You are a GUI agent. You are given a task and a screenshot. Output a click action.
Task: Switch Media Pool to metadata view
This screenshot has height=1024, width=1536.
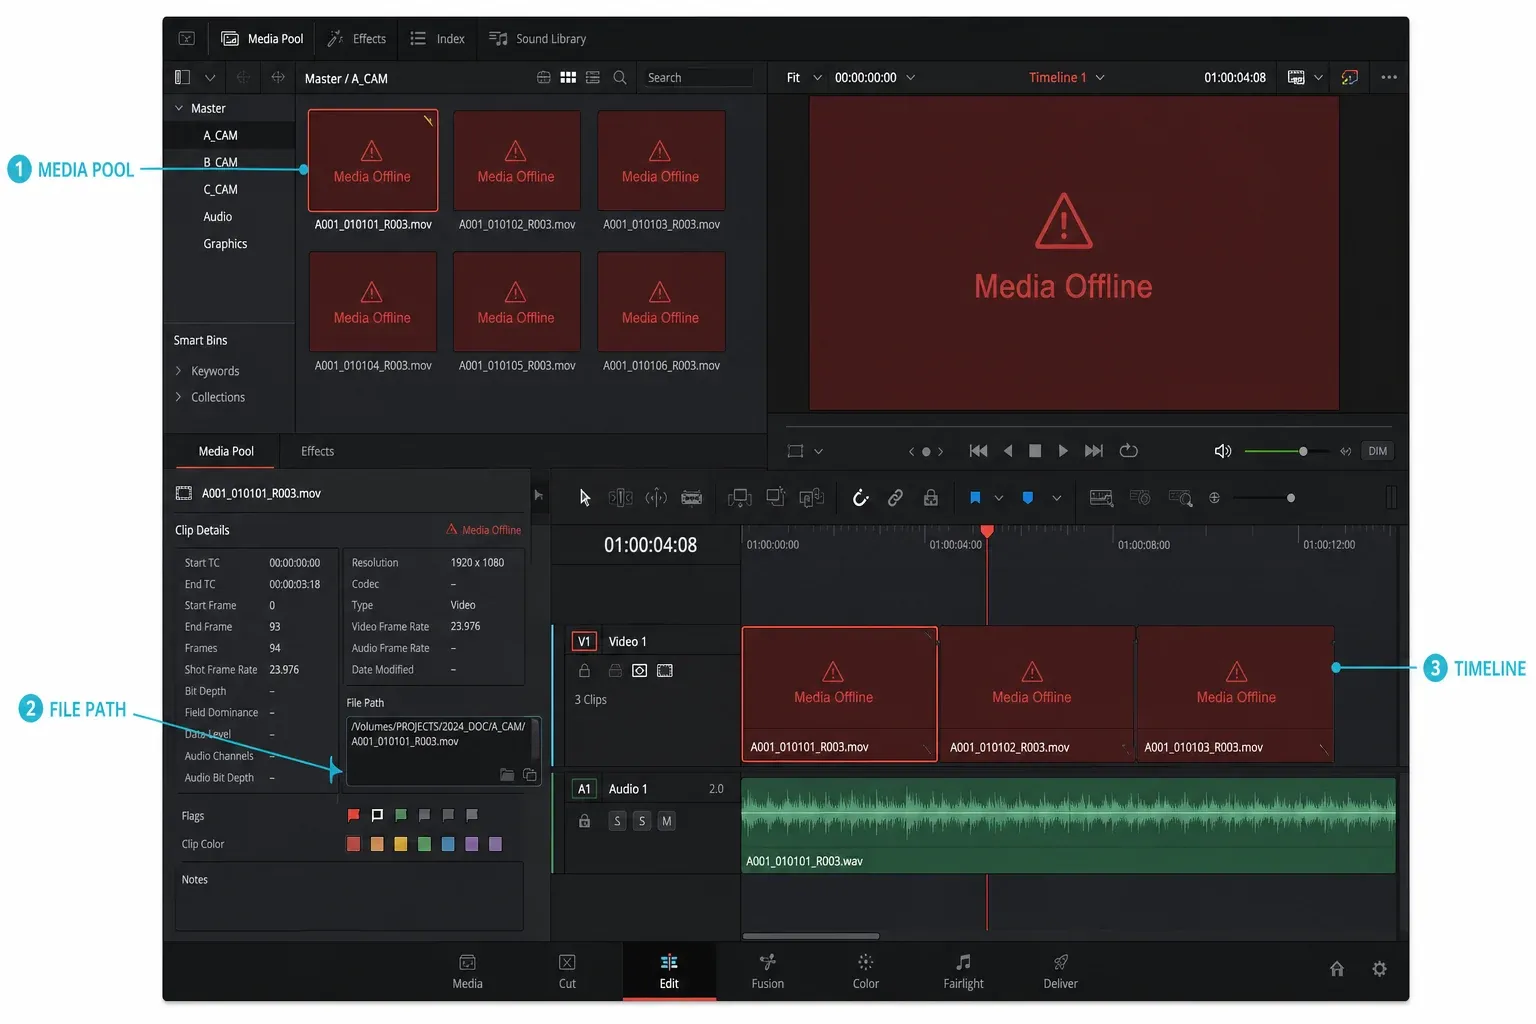click(x=543, y=77)
